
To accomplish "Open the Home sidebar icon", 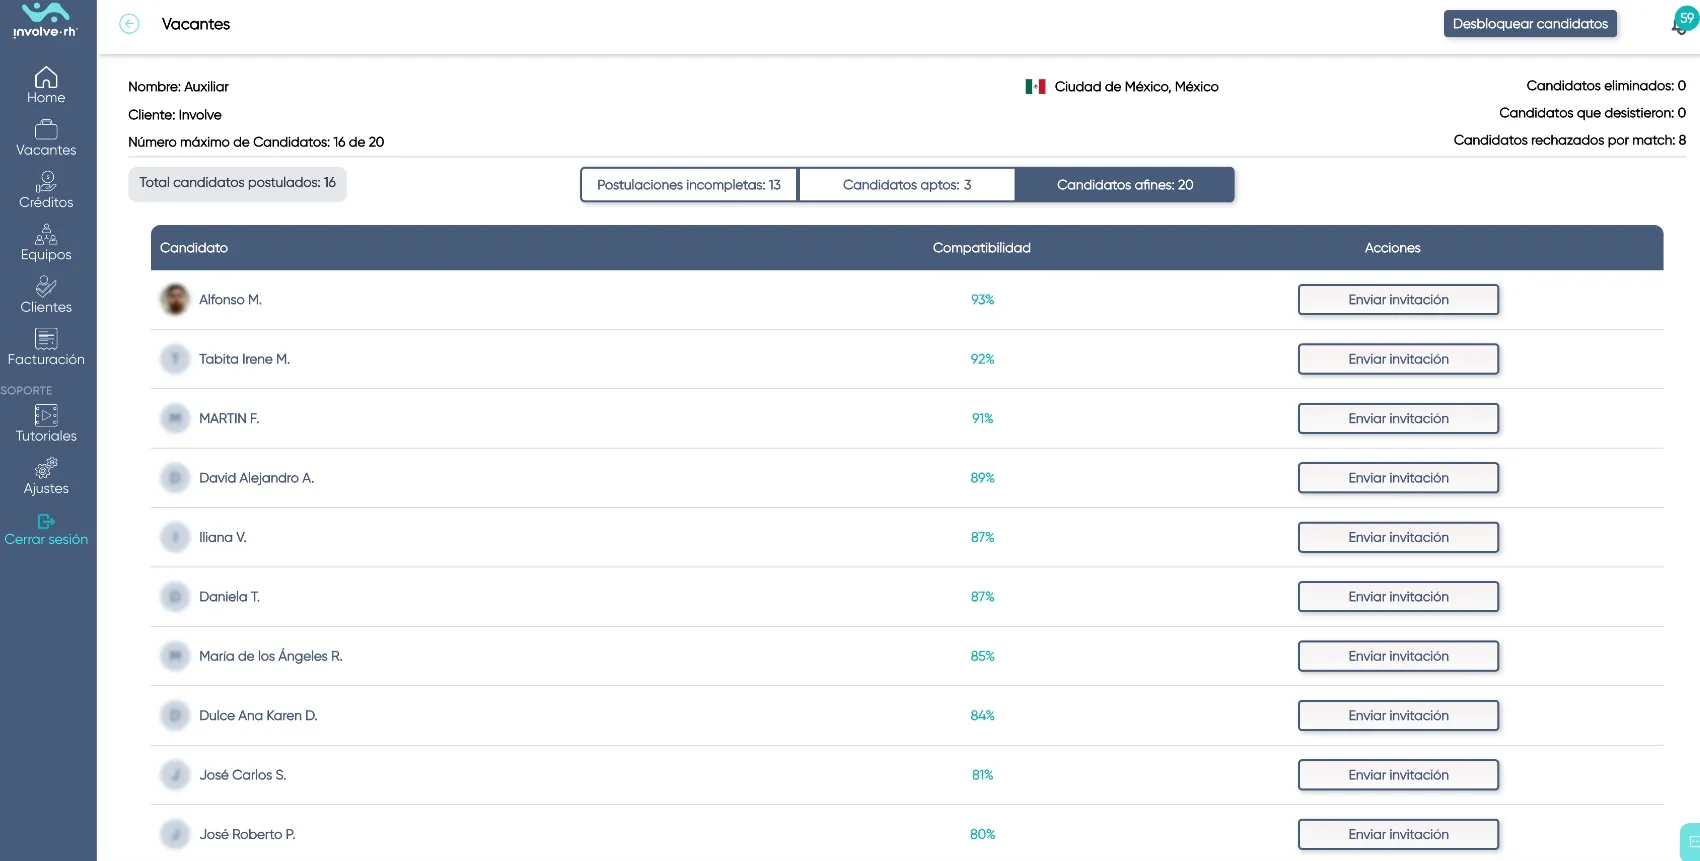I will (x=46, y=77).
